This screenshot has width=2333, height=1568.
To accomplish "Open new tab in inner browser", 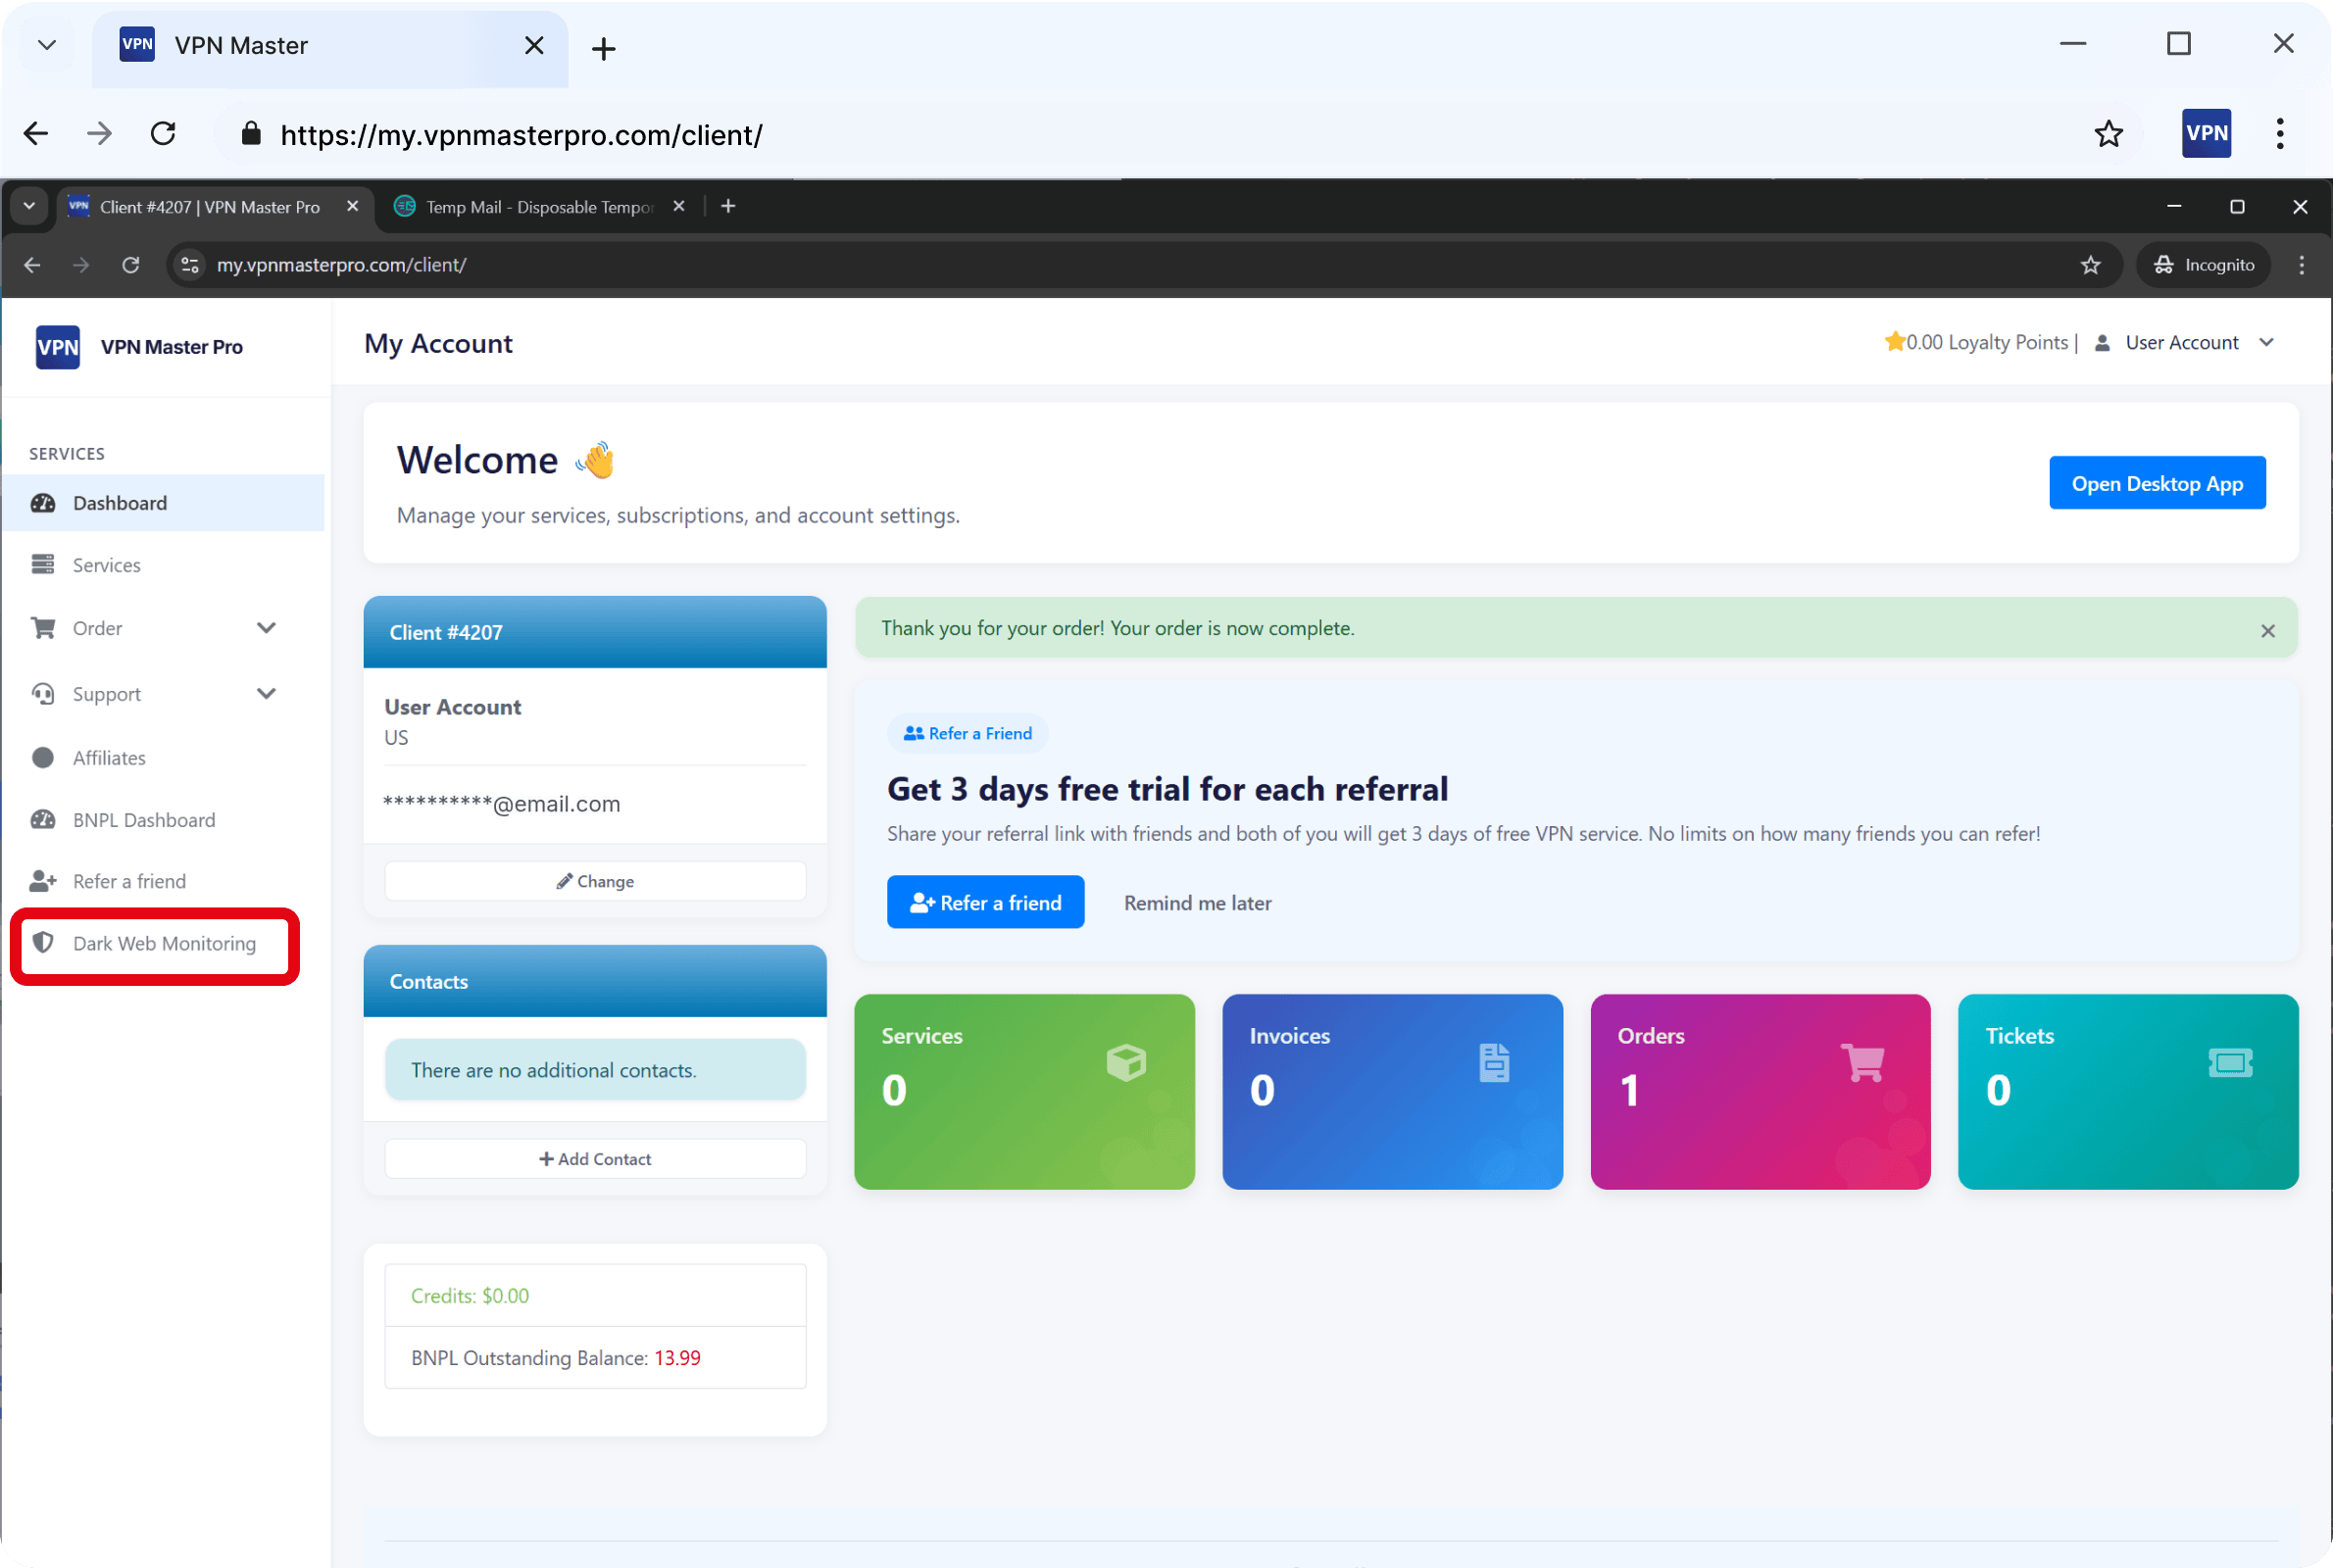I will coord(728,206).
